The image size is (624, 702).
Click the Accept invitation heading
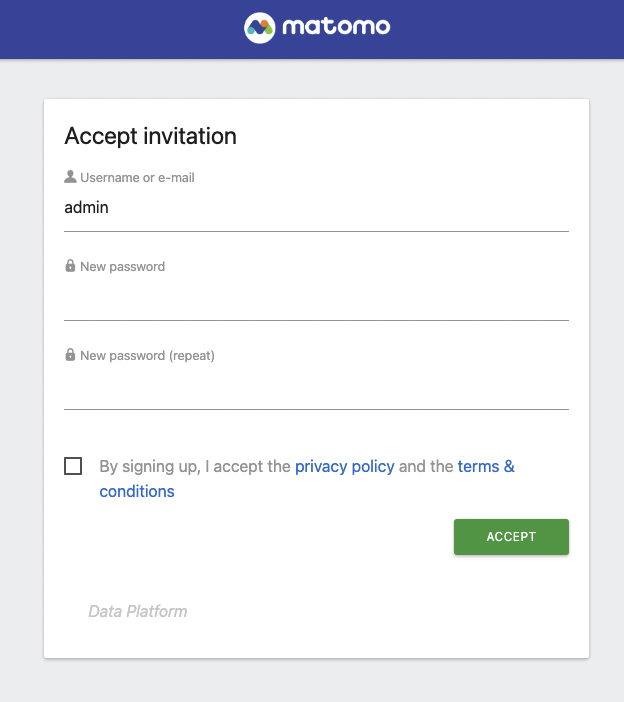[x=150, y=136]
